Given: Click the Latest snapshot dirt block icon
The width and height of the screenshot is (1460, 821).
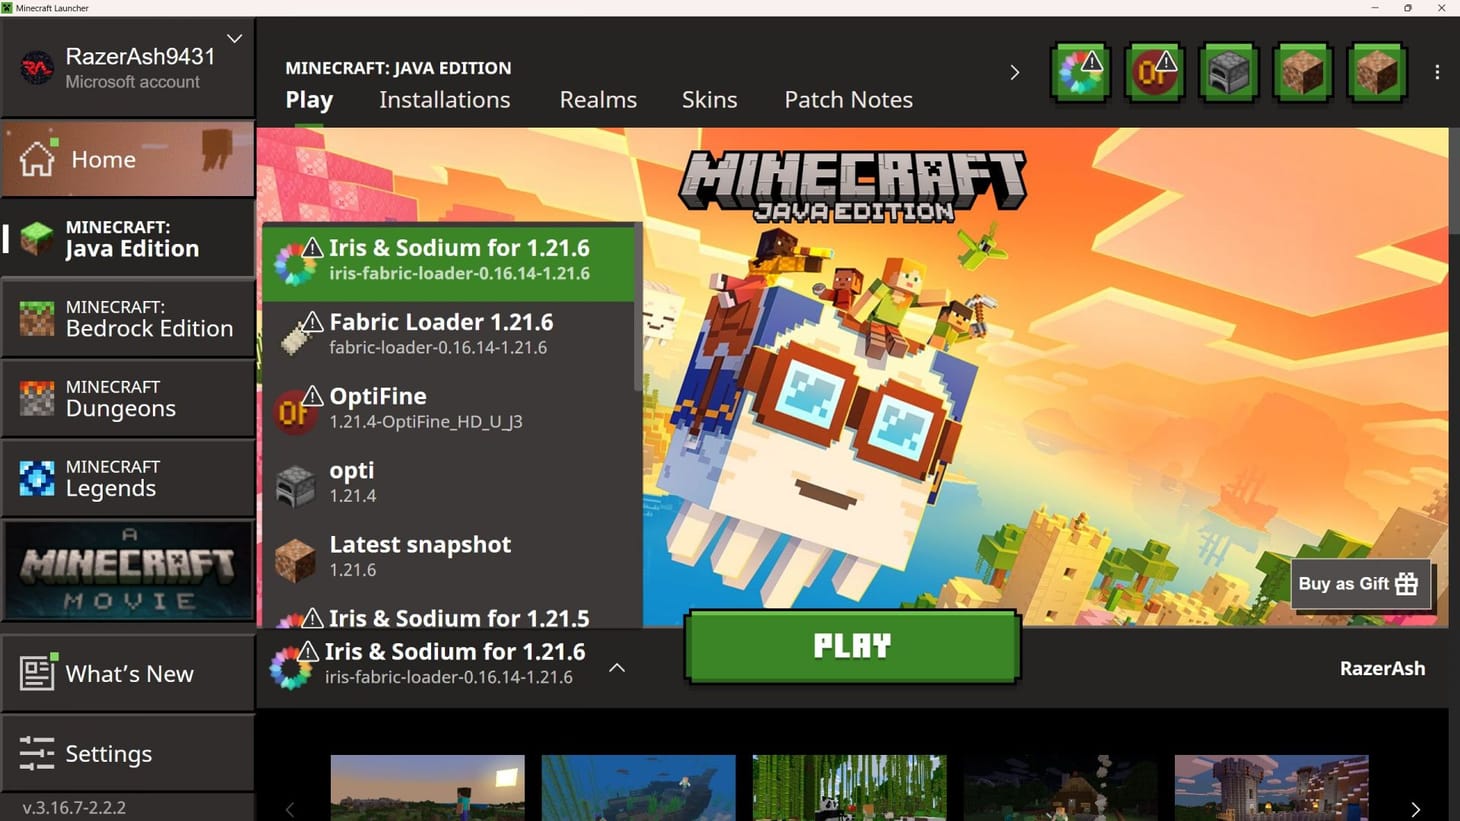Looking at the screenshot, I should coord(295,557).
